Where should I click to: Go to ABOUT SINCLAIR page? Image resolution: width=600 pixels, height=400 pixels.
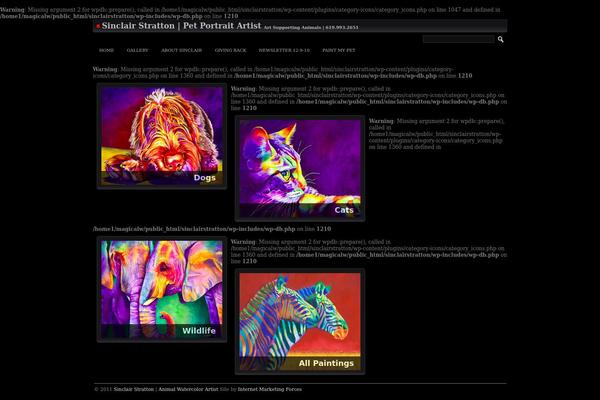point(181,50)
